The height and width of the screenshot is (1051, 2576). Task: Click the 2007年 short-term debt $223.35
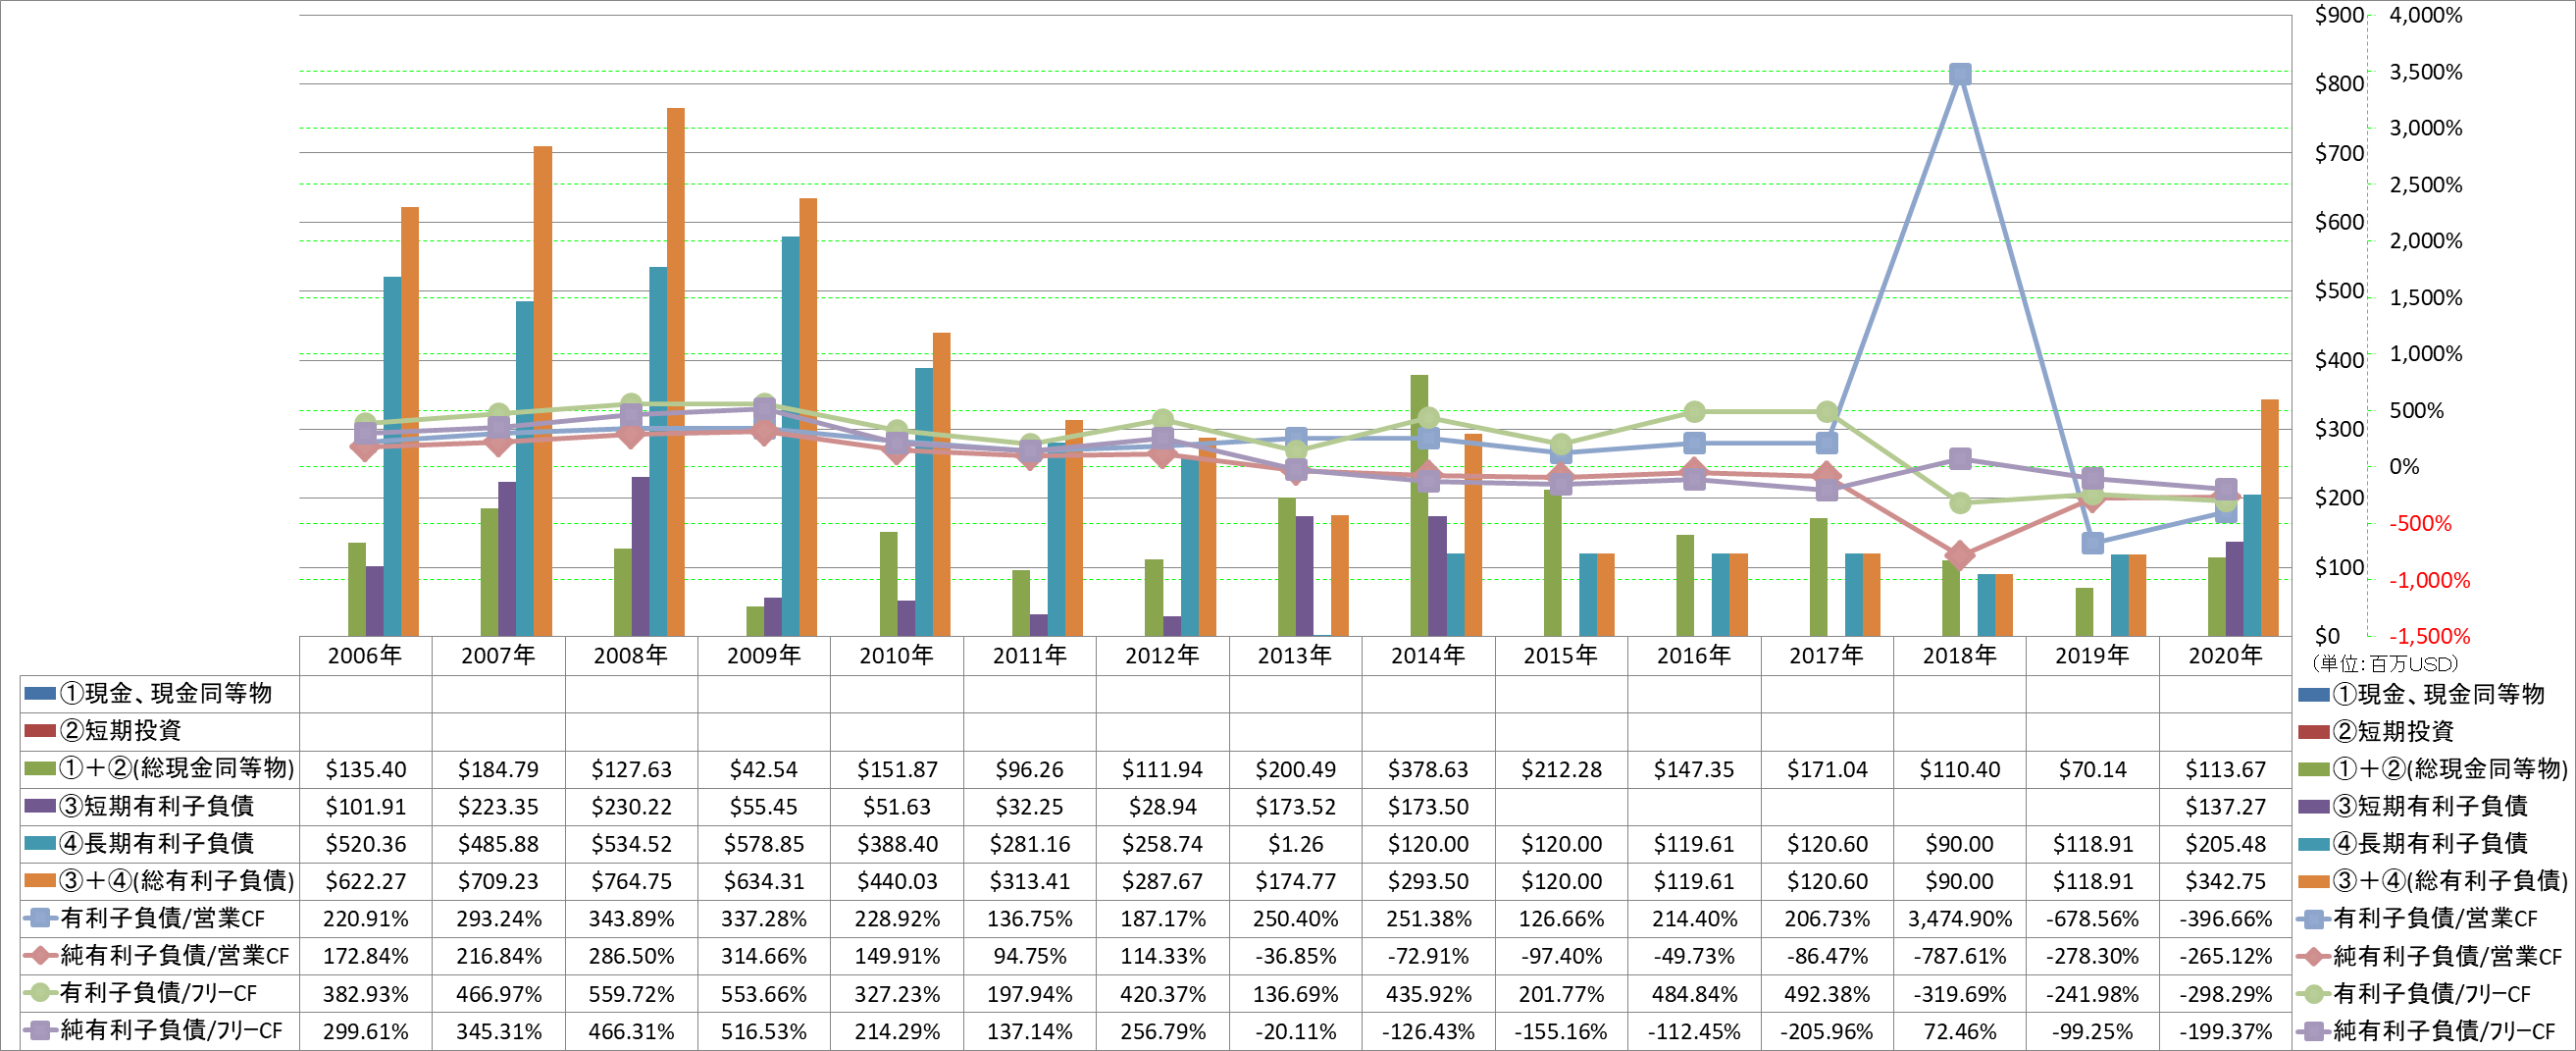coord(498,806)
